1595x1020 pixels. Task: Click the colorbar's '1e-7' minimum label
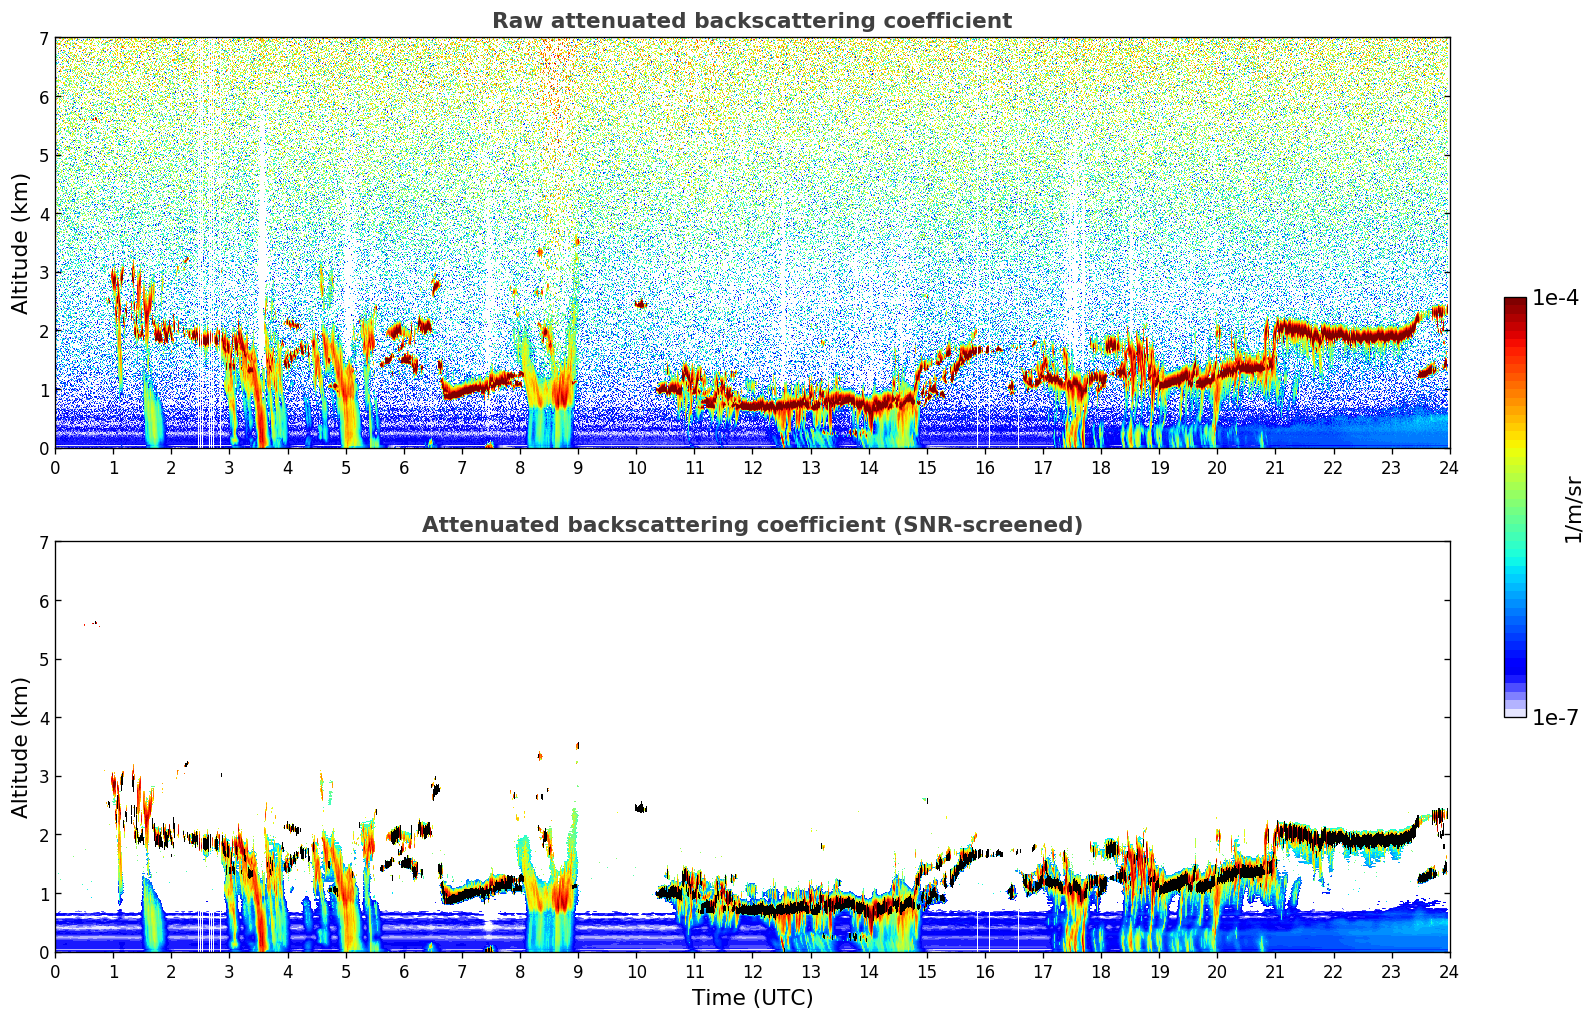(x=1555, y=717)
